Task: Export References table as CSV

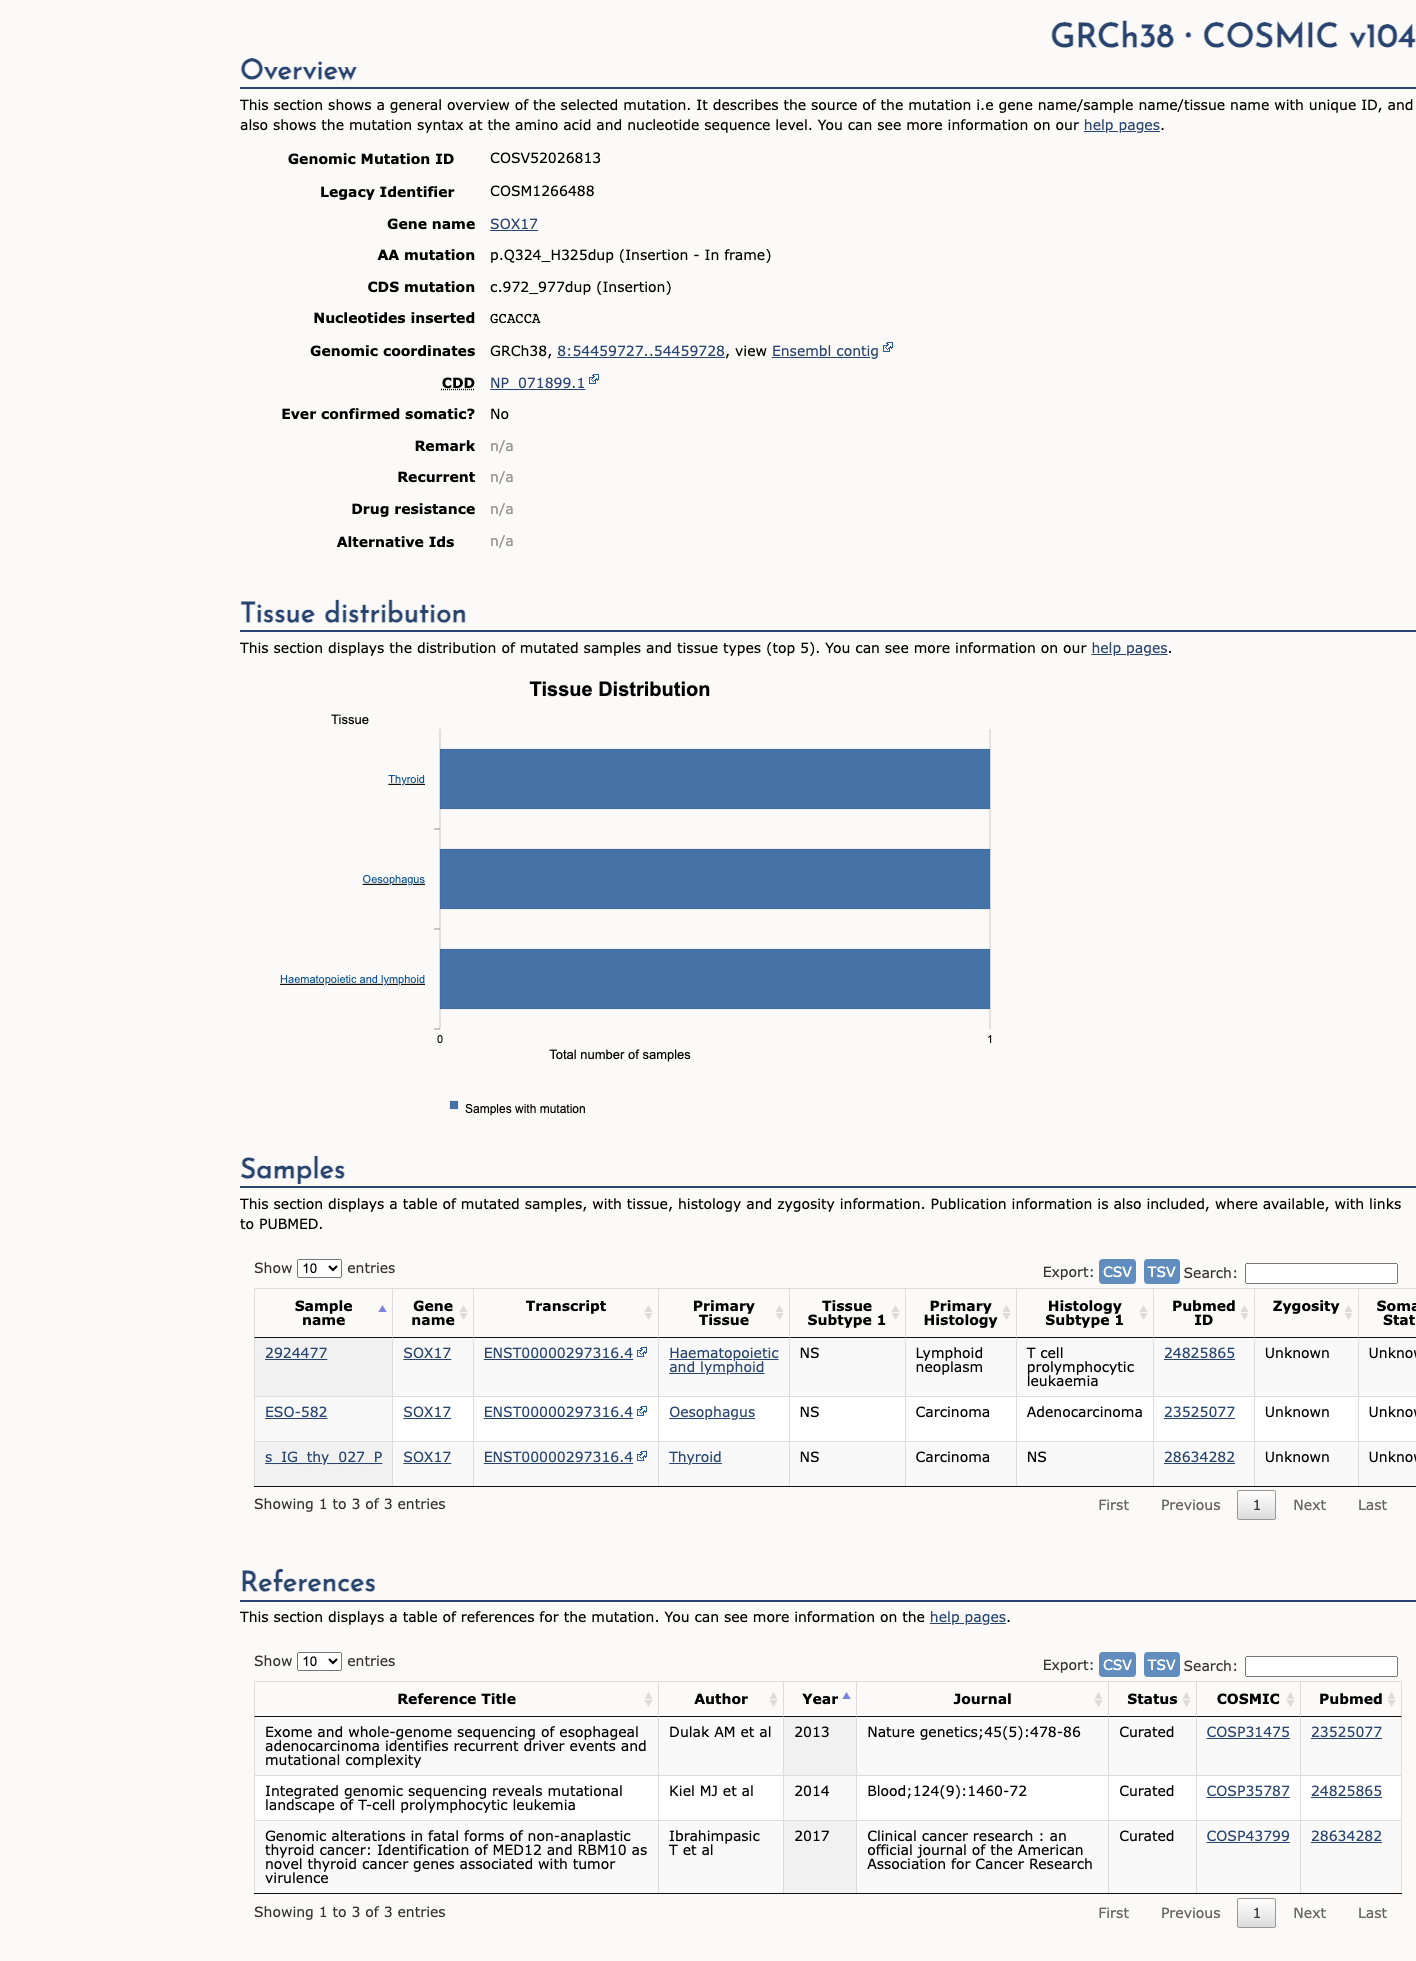Action: tap(1117, 1665)
